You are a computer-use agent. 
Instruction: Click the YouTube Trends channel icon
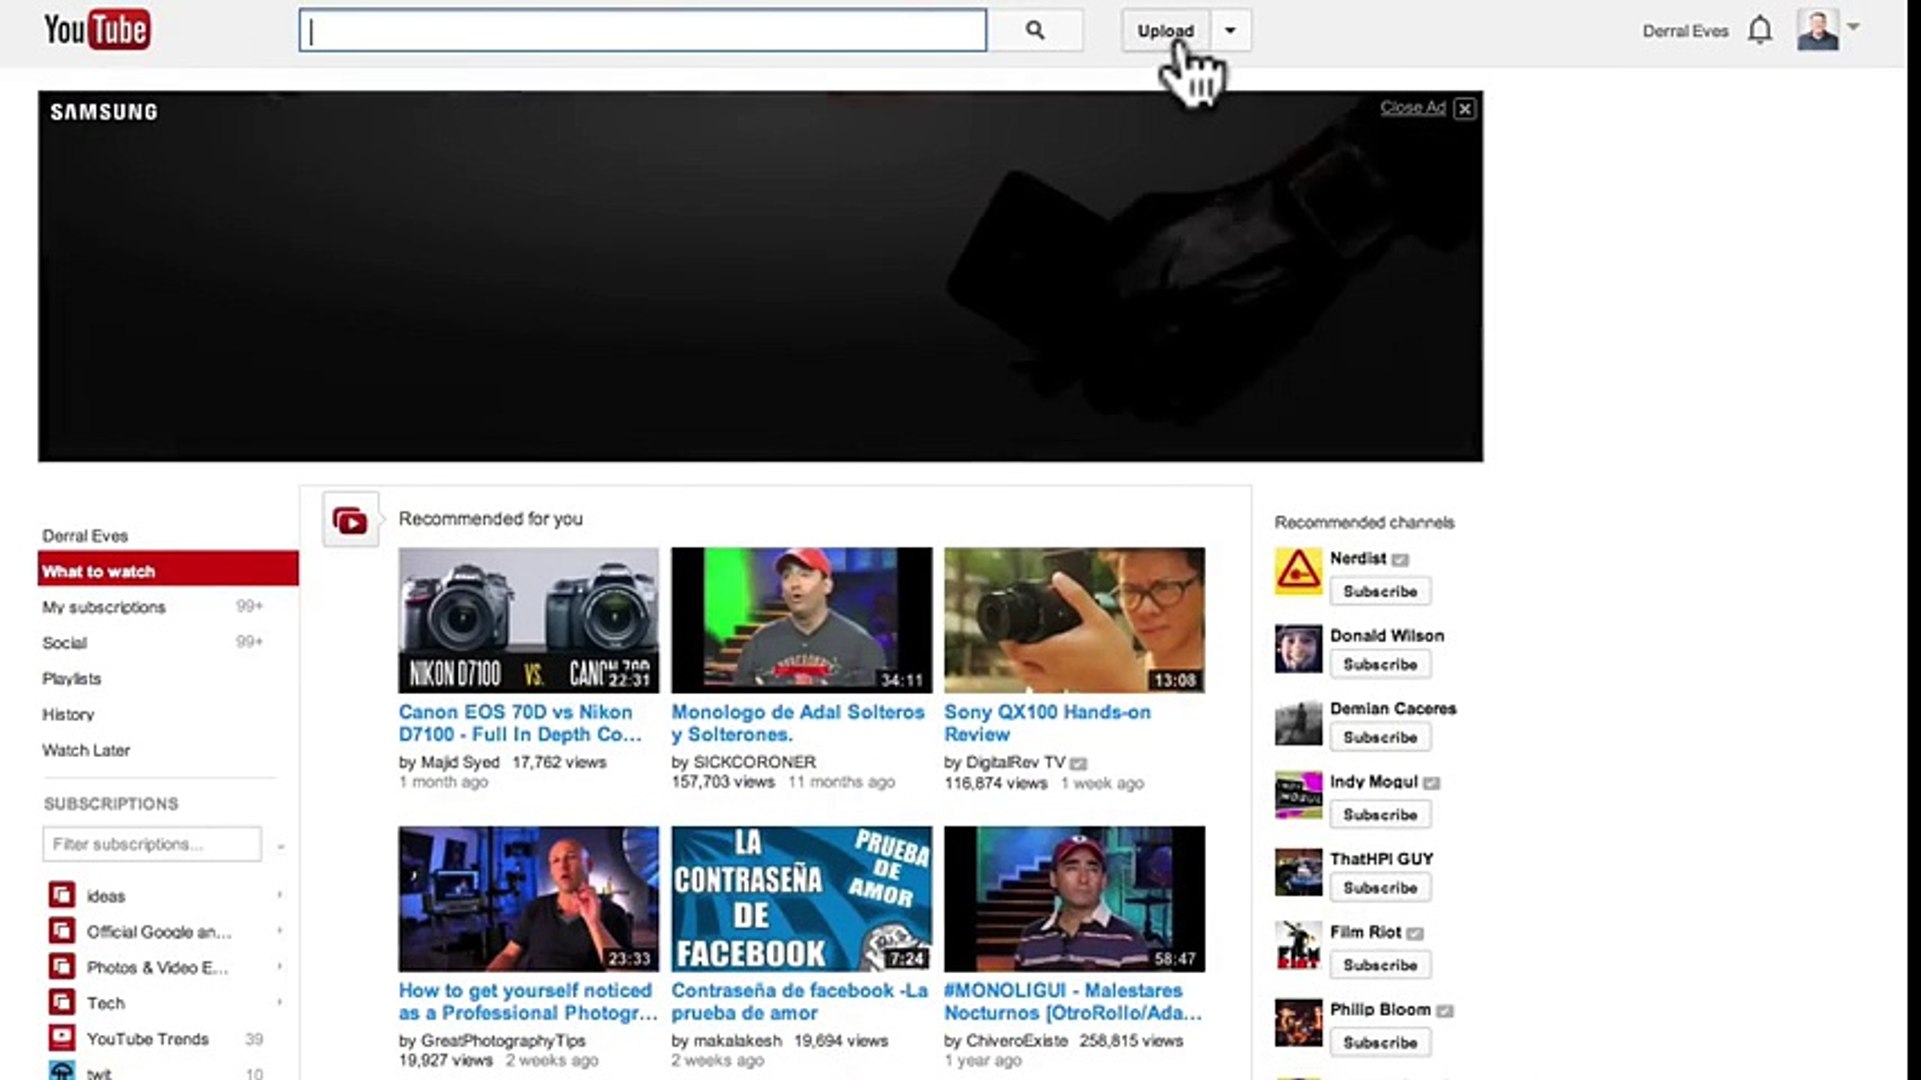62,1039
